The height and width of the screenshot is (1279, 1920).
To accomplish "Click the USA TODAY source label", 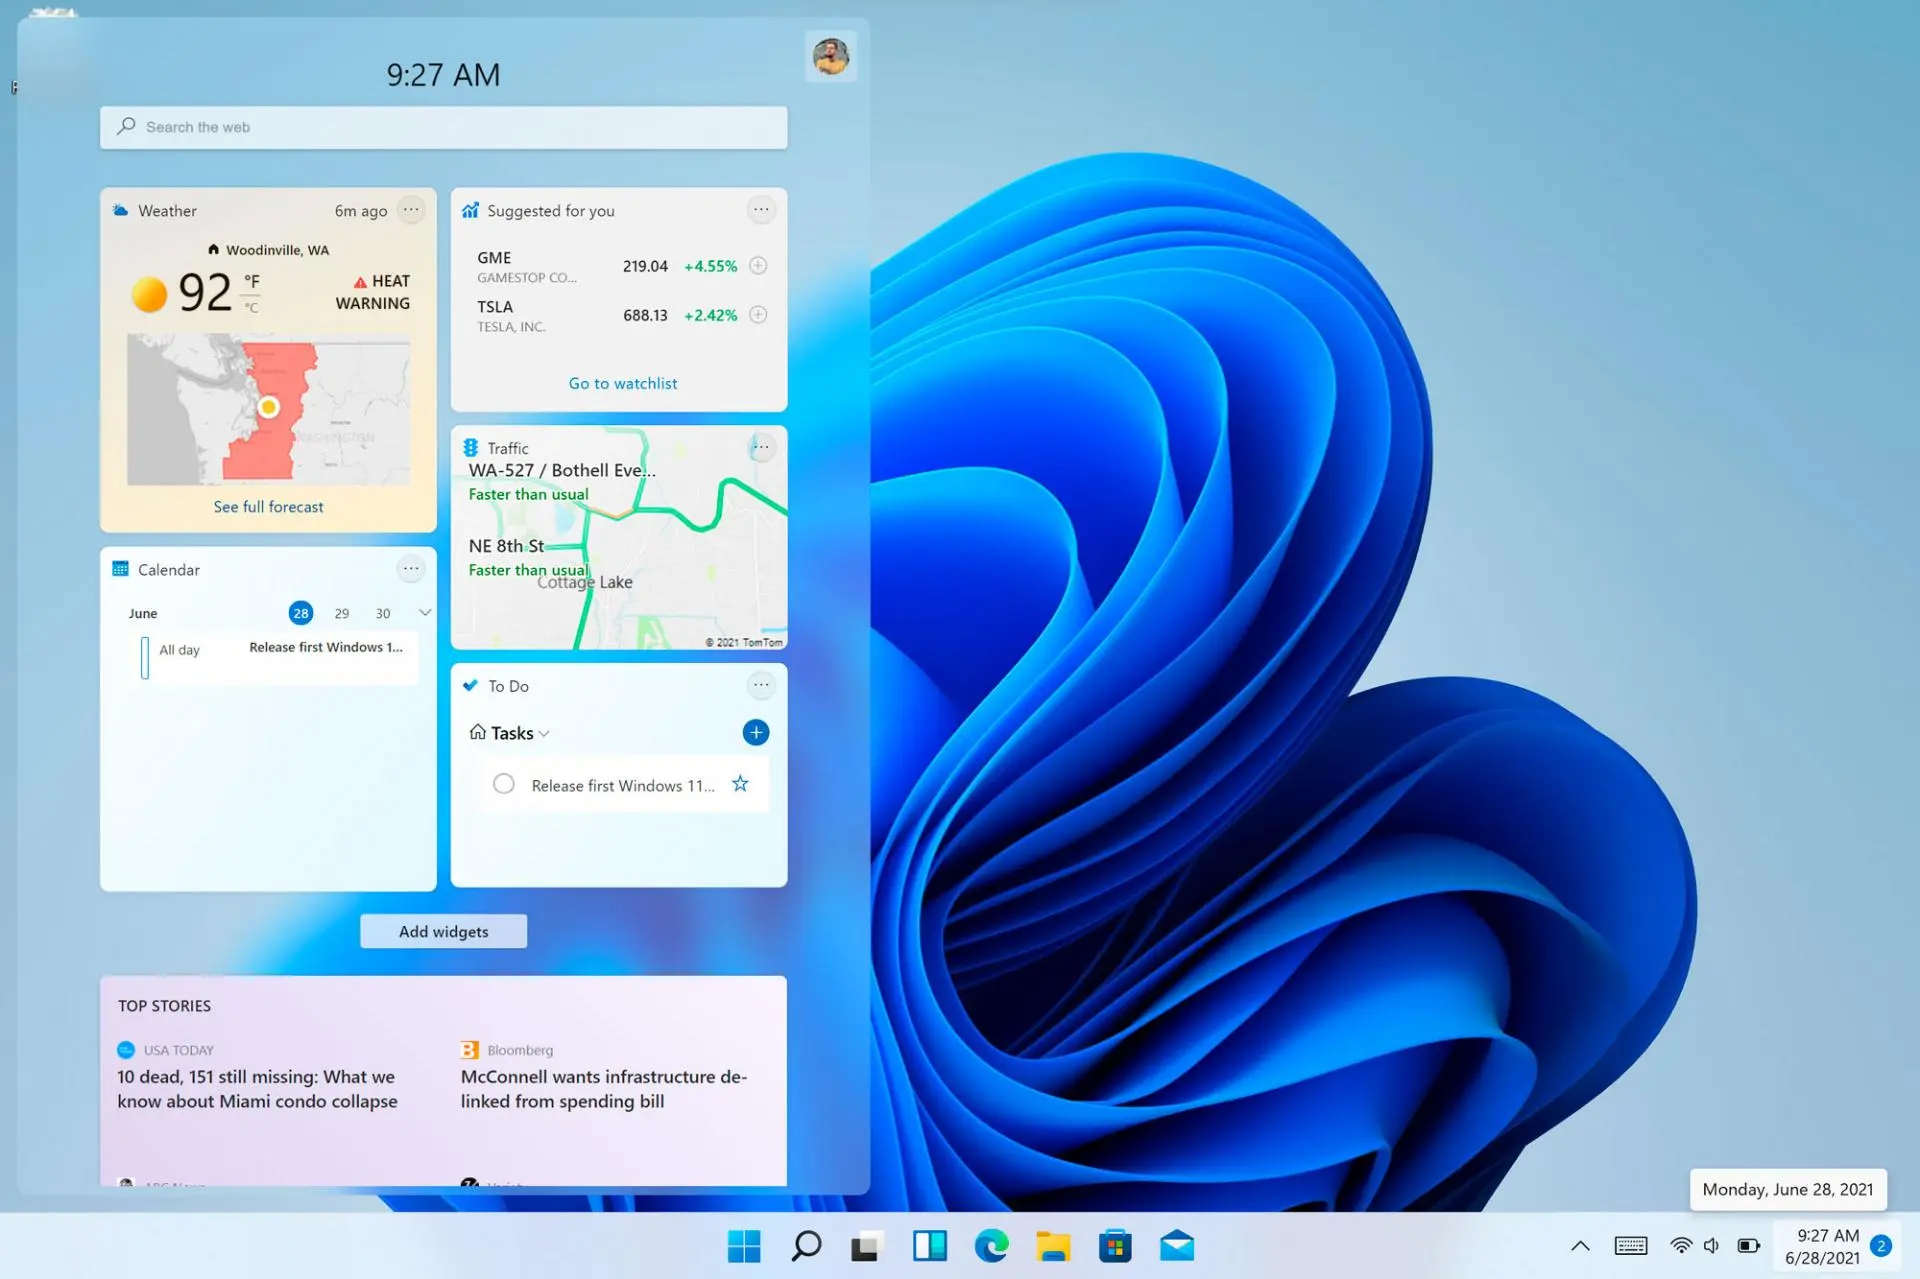I will (x=178, y=1050).
